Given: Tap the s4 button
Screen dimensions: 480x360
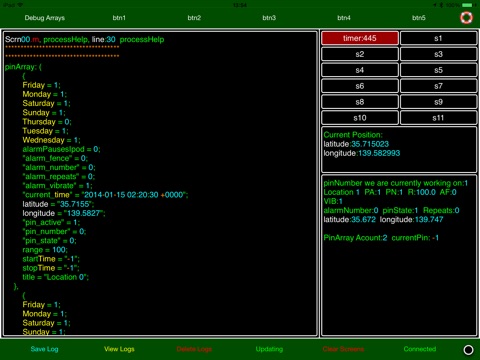Looking at the screenshot, I should pyautogui.click(x=360, y=70).
